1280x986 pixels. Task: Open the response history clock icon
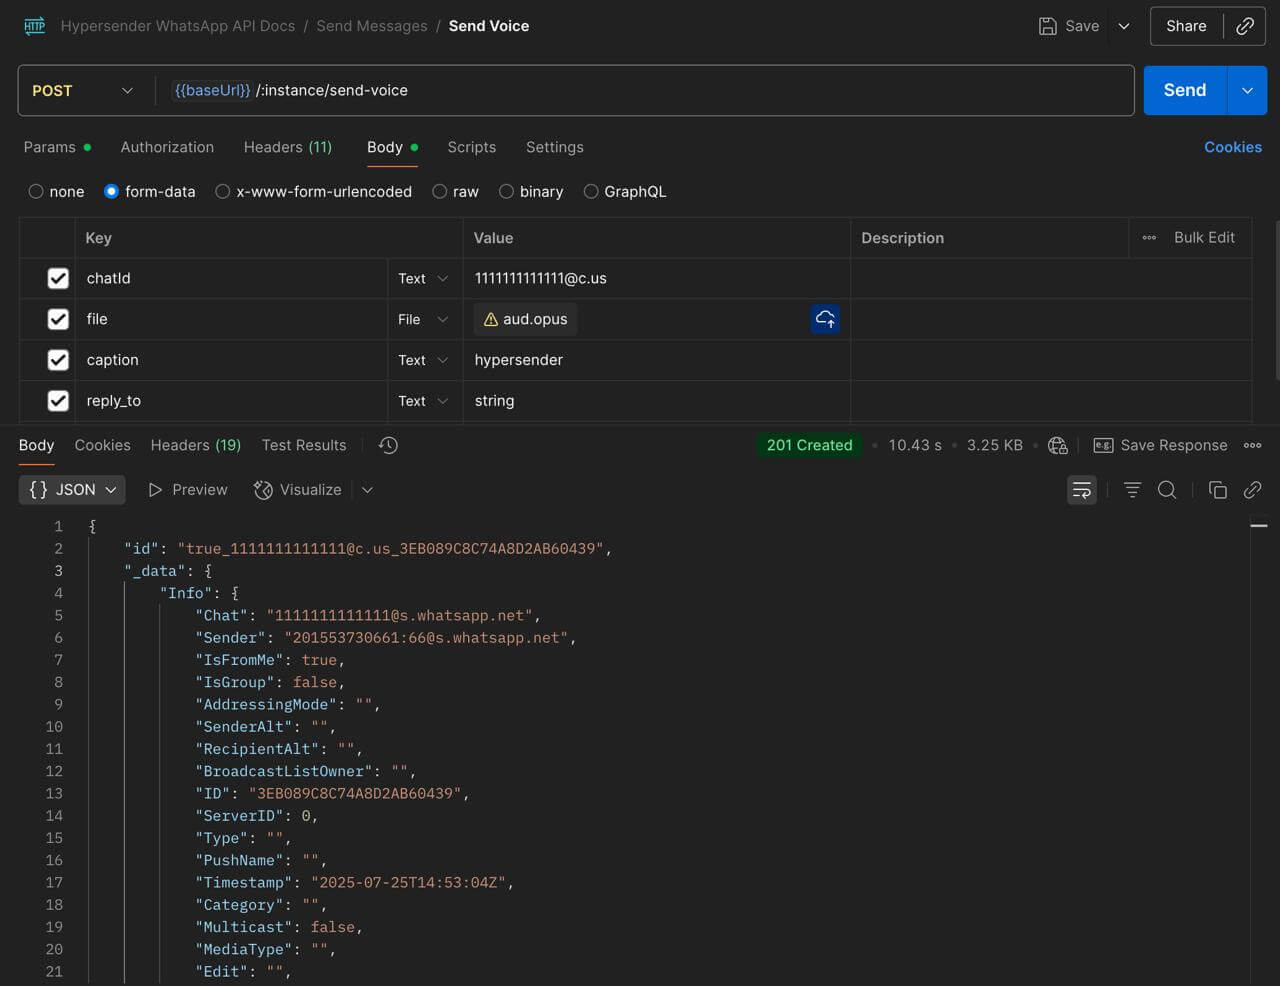coord(389,445)
